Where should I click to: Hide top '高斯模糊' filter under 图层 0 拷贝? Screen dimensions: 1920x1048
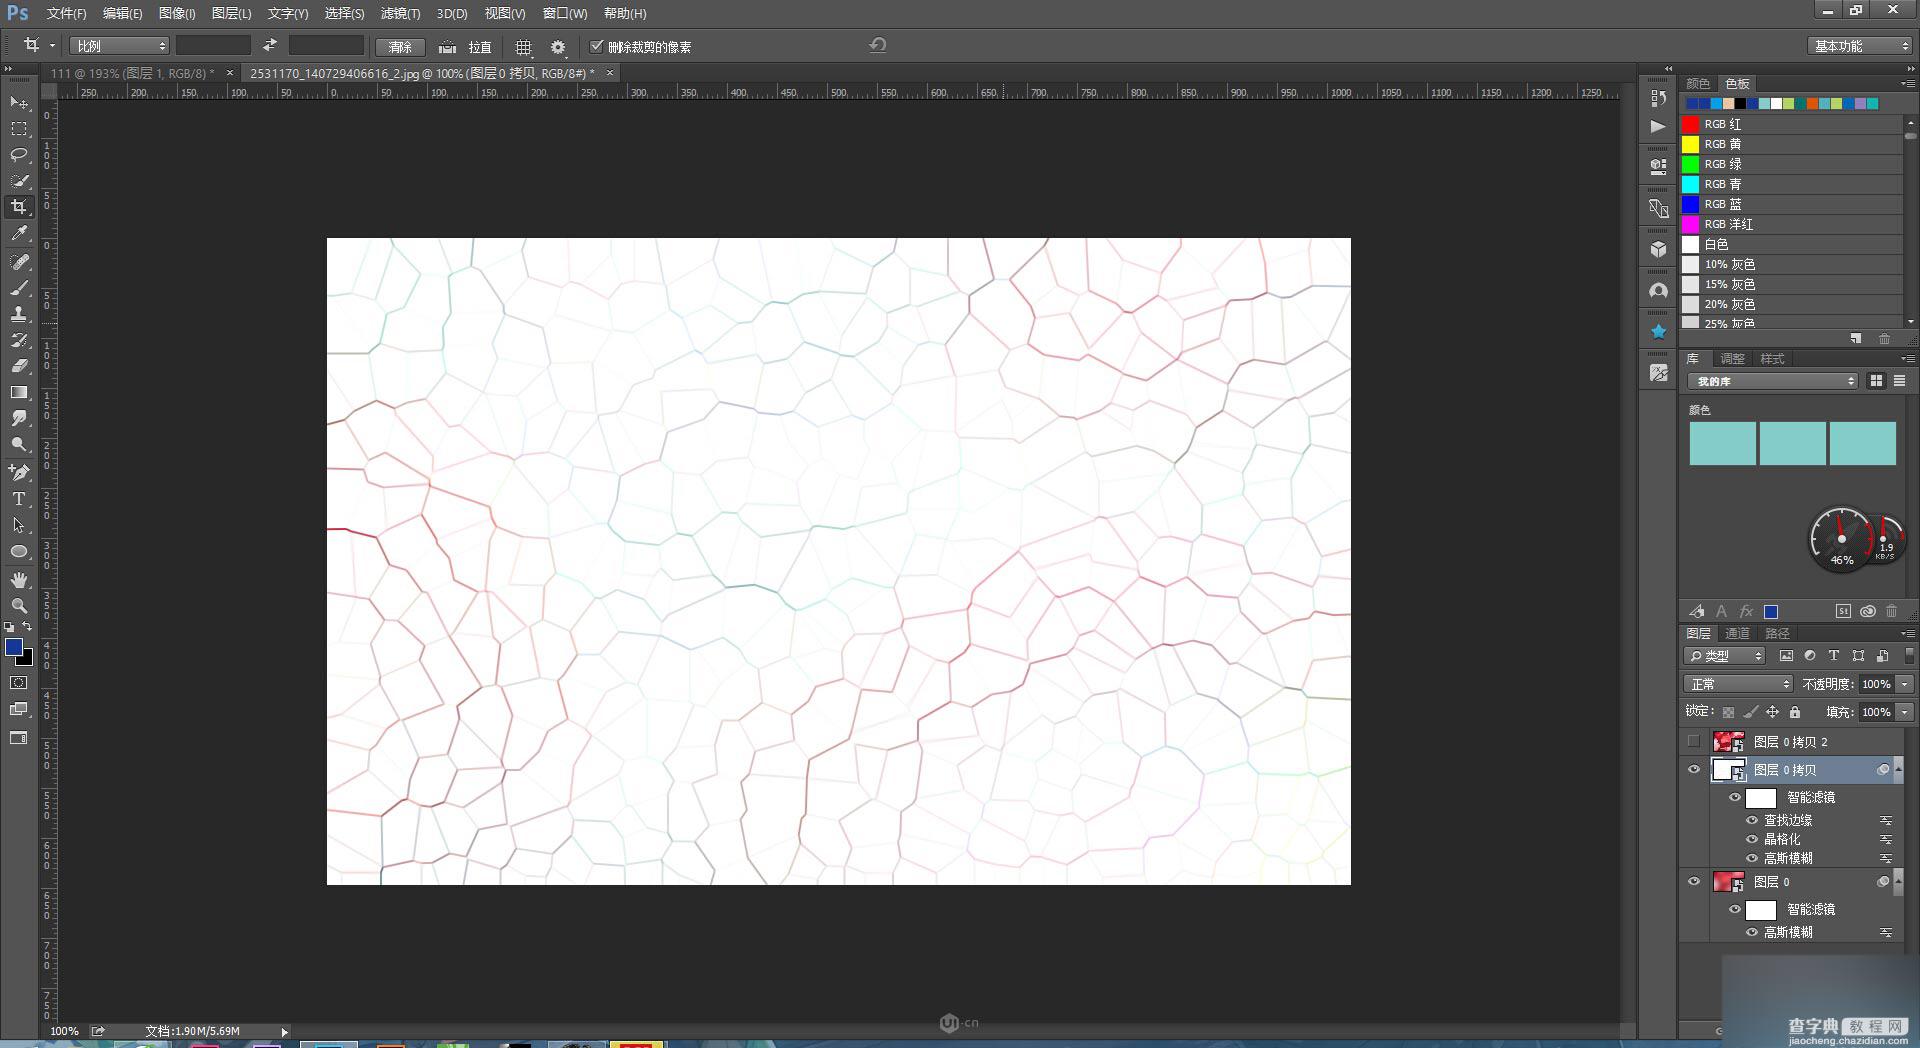click(1752, 858)
